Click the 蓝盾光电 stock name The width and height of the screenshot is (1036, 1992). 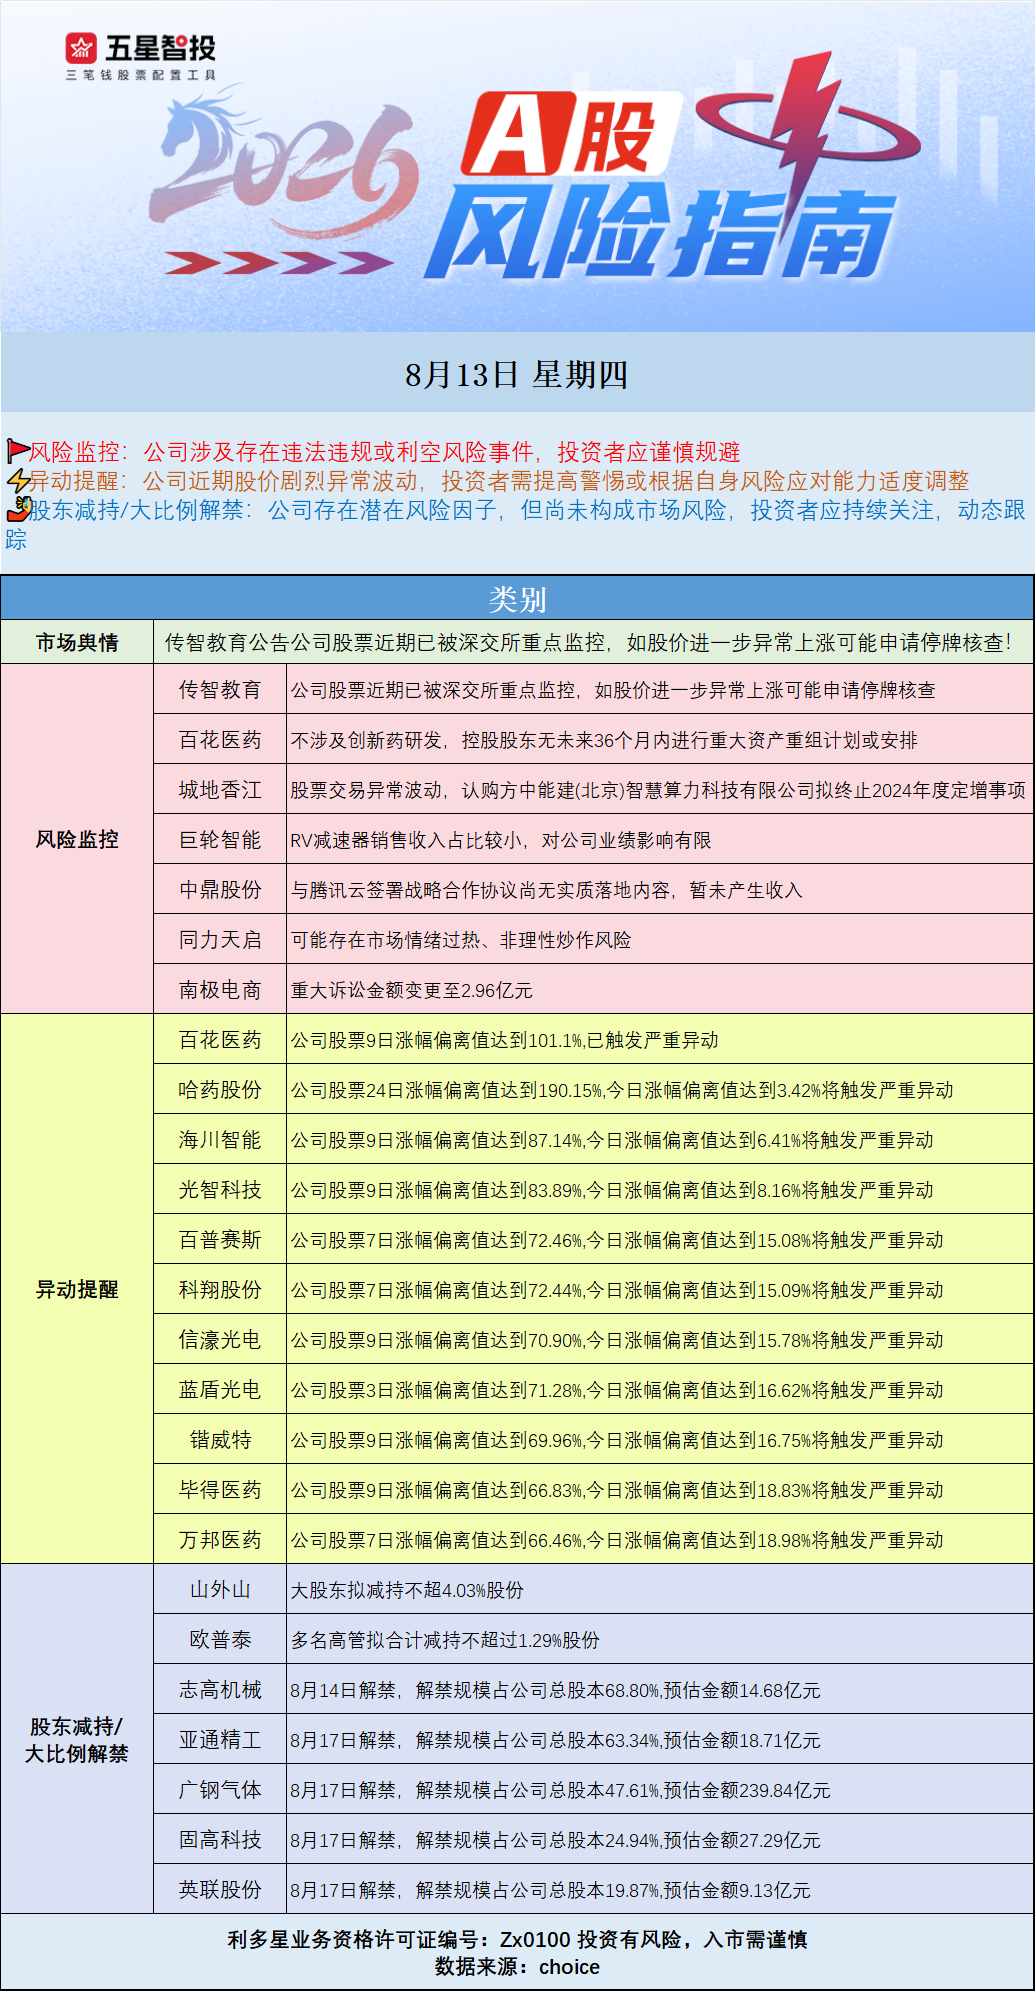point(220,1389)
